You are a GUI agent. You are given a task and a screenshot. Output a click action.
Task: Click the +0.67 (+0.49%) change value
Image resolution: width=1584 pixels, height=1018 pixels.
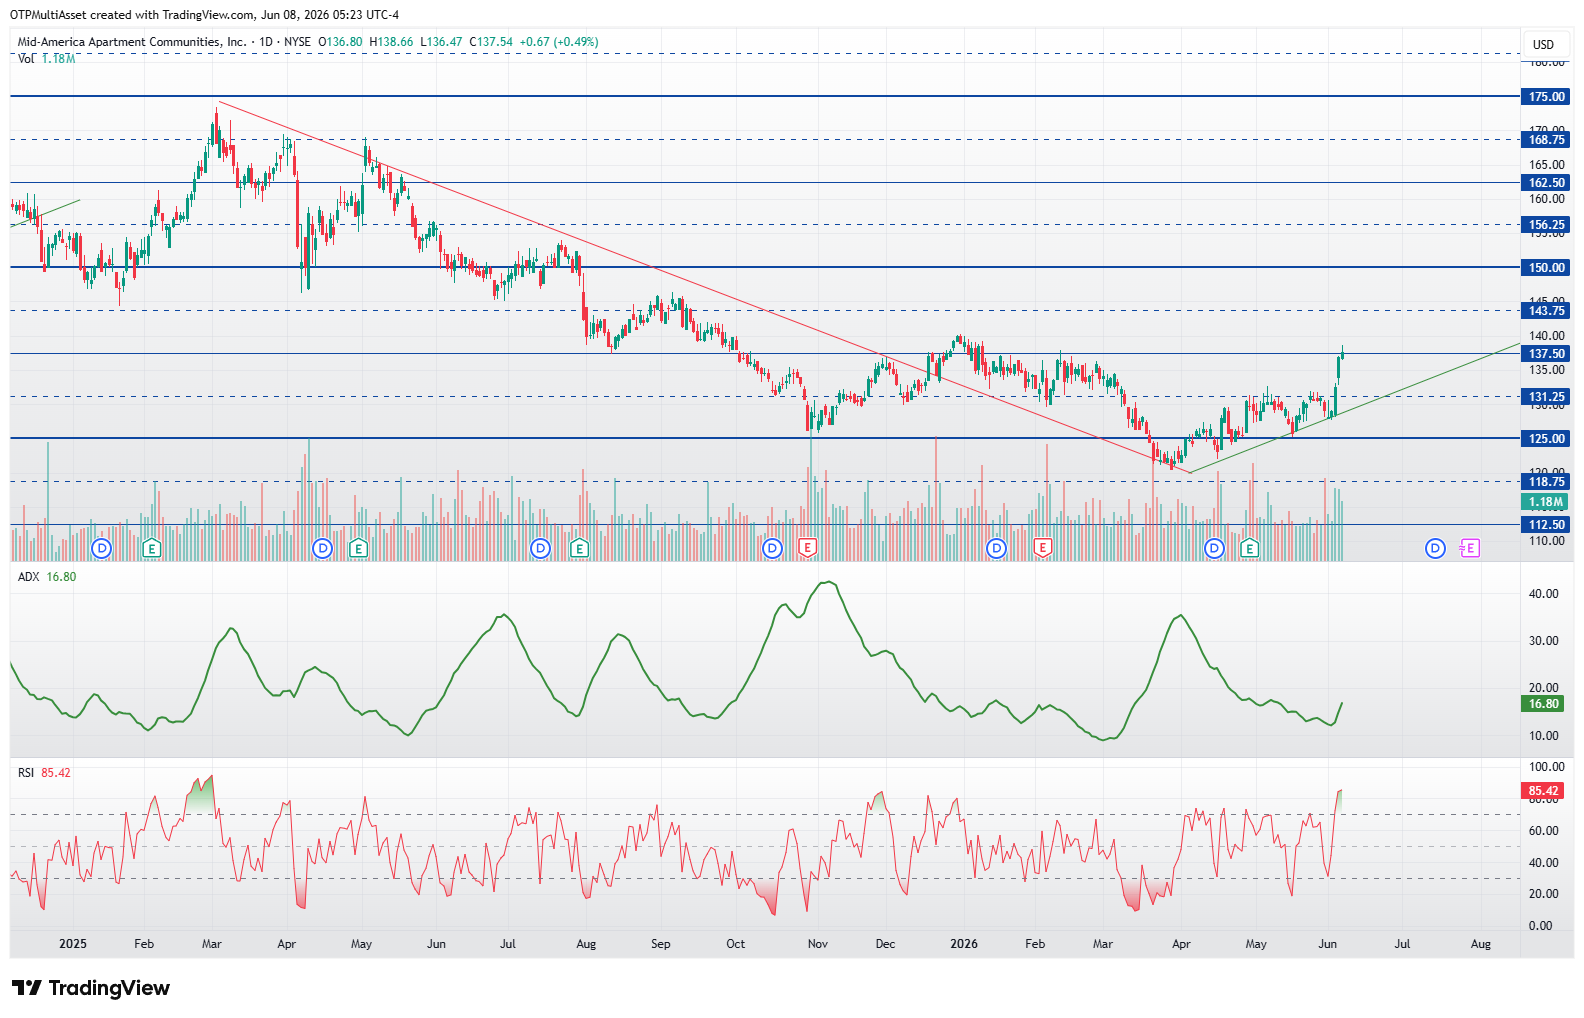coord(559,42)
